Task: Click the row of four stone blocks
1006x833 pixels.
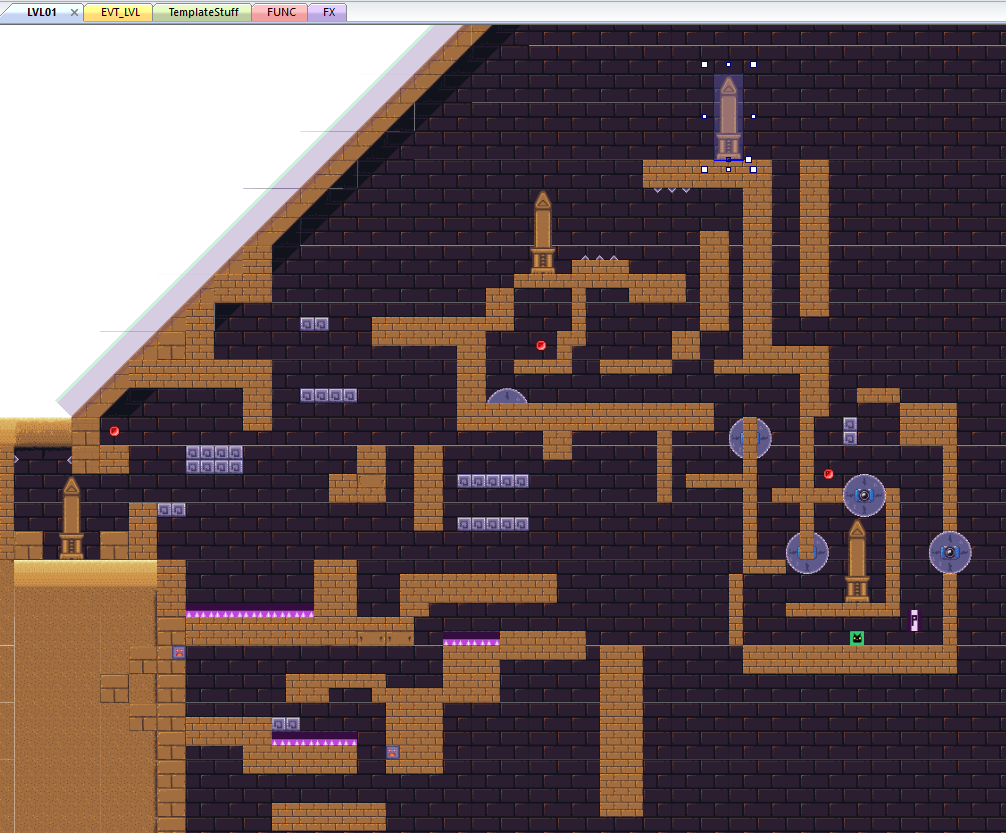Action: coord(328,395)
